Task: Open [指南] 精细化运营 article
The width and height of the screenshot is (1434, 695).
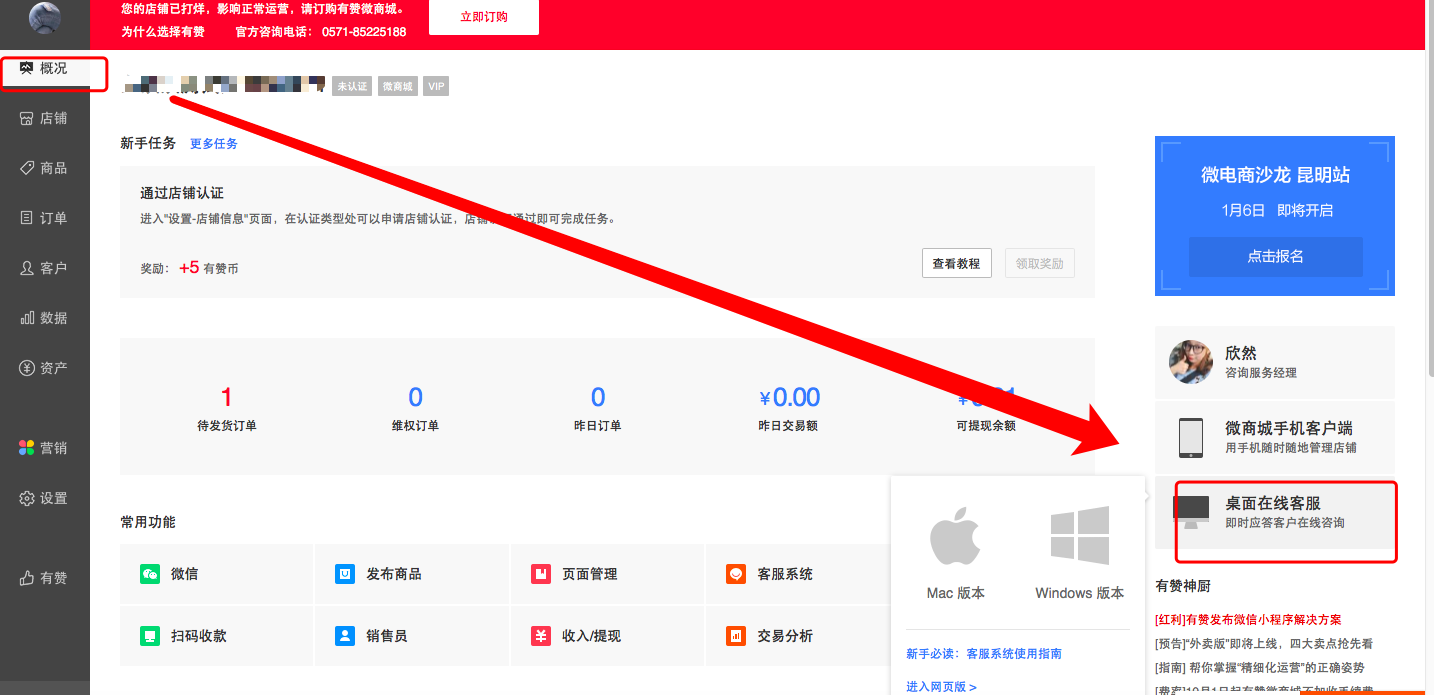Action: pyautogui.click(x=1260, y=667)
